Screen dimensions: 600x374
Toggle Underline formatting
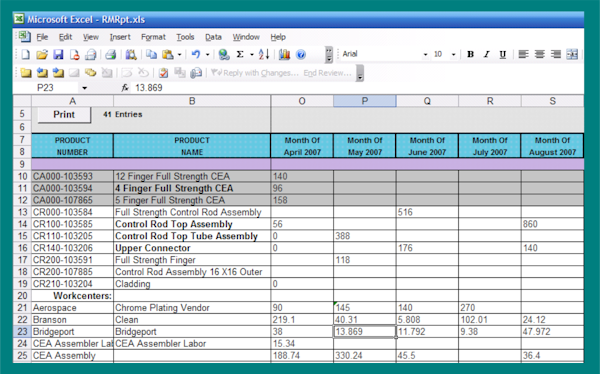502,55
